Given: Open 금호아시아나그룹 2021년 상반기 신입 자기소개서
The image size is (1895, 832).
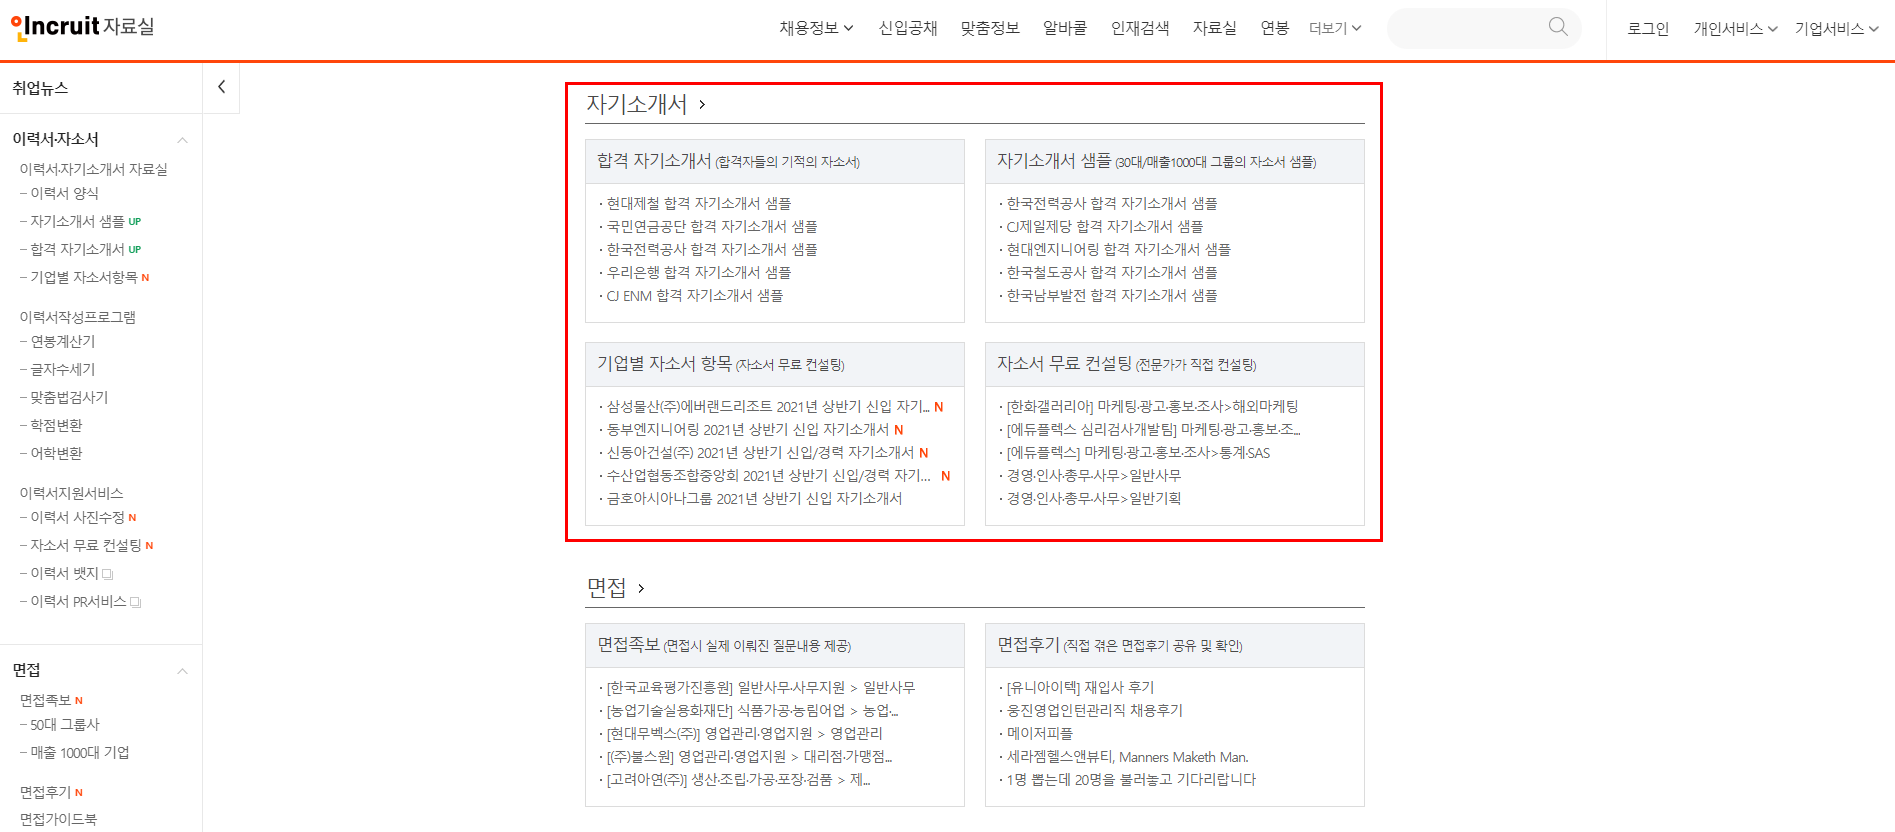Looking at the screenshot, I should [x=754, y=498].
